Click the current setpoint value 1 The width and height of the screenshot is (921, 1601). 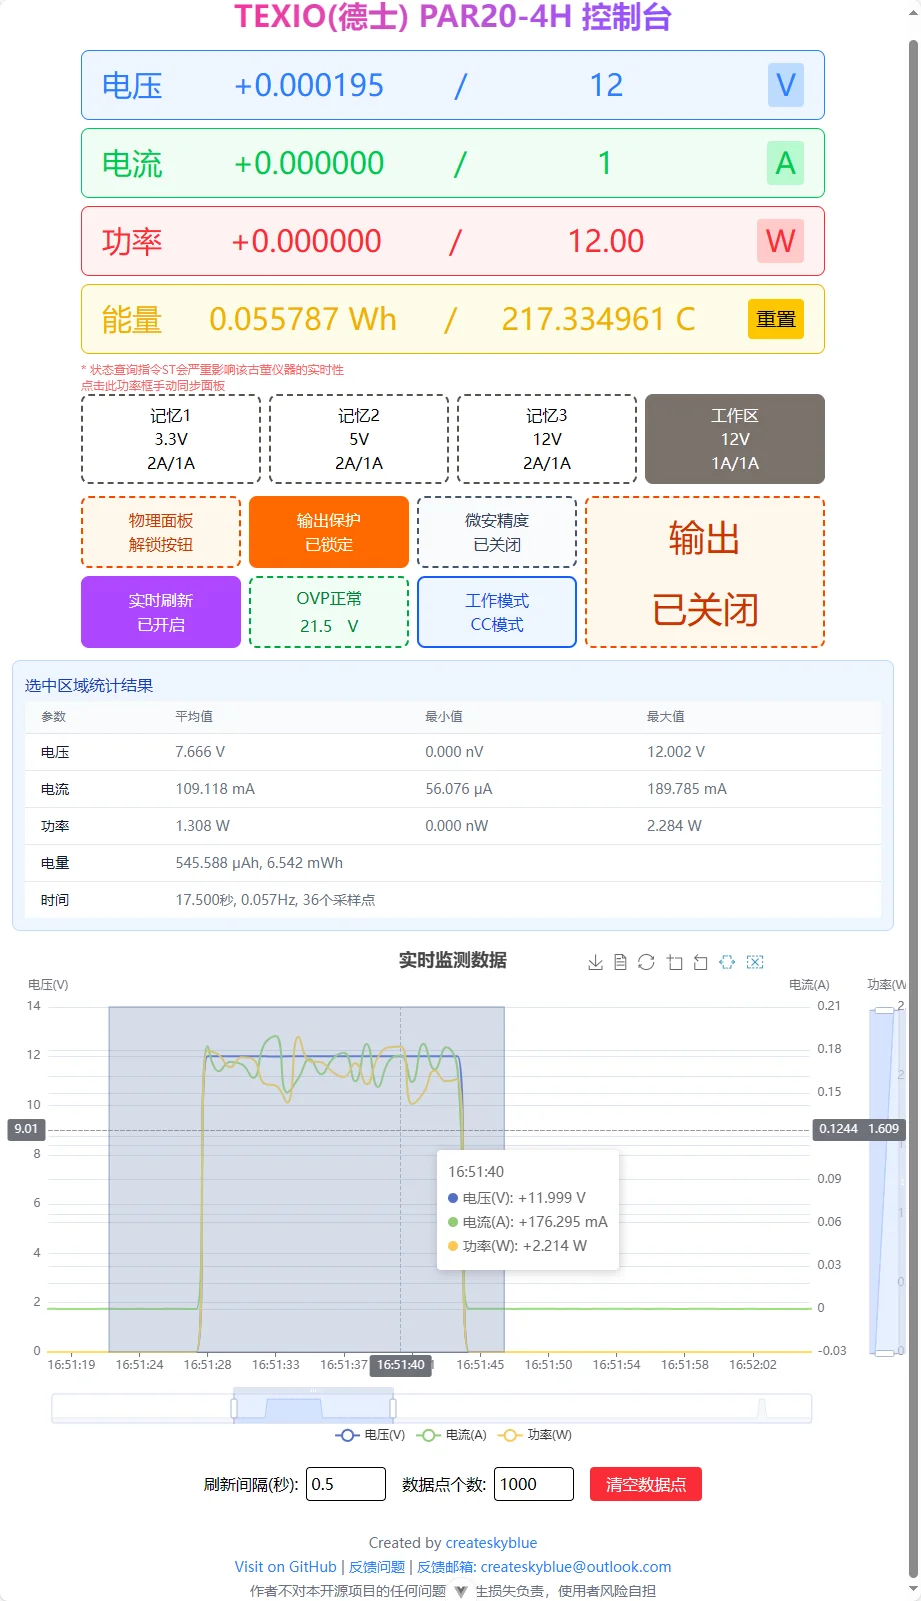(x=605, y=163)
